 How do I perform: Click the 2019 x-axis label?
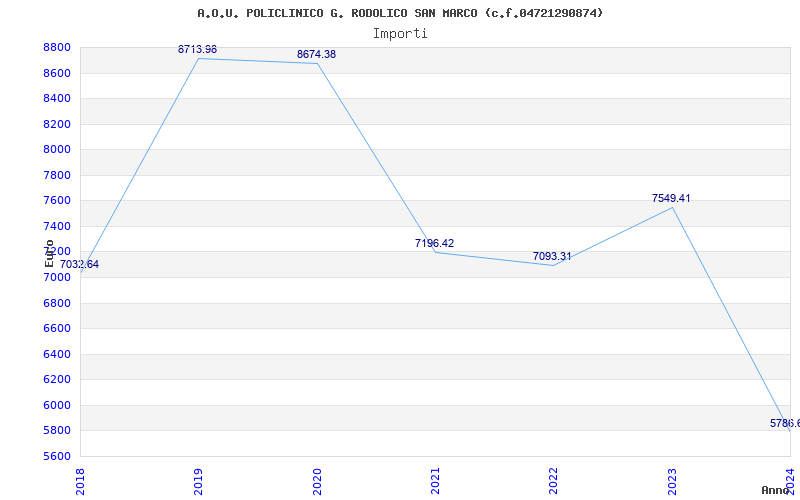[x=198, y=482]
